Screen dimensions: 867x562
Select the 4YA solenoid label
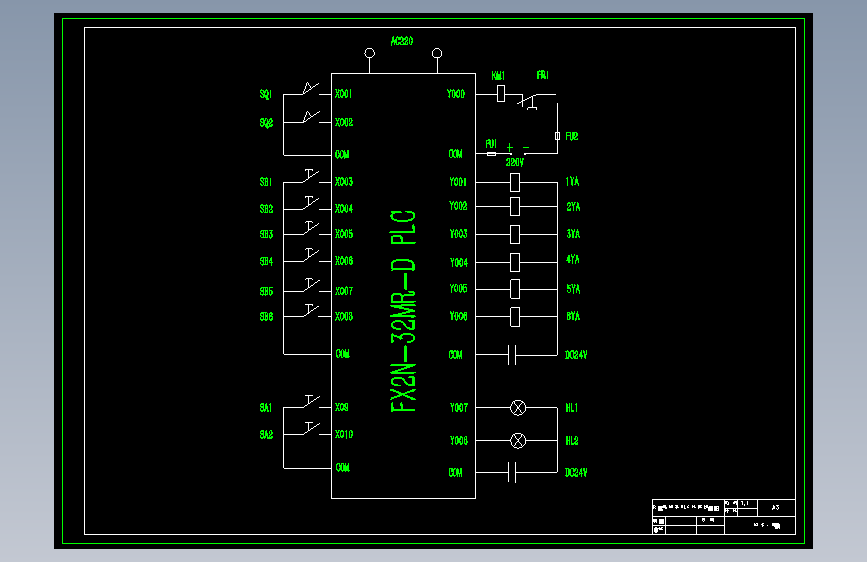(573, 259)
